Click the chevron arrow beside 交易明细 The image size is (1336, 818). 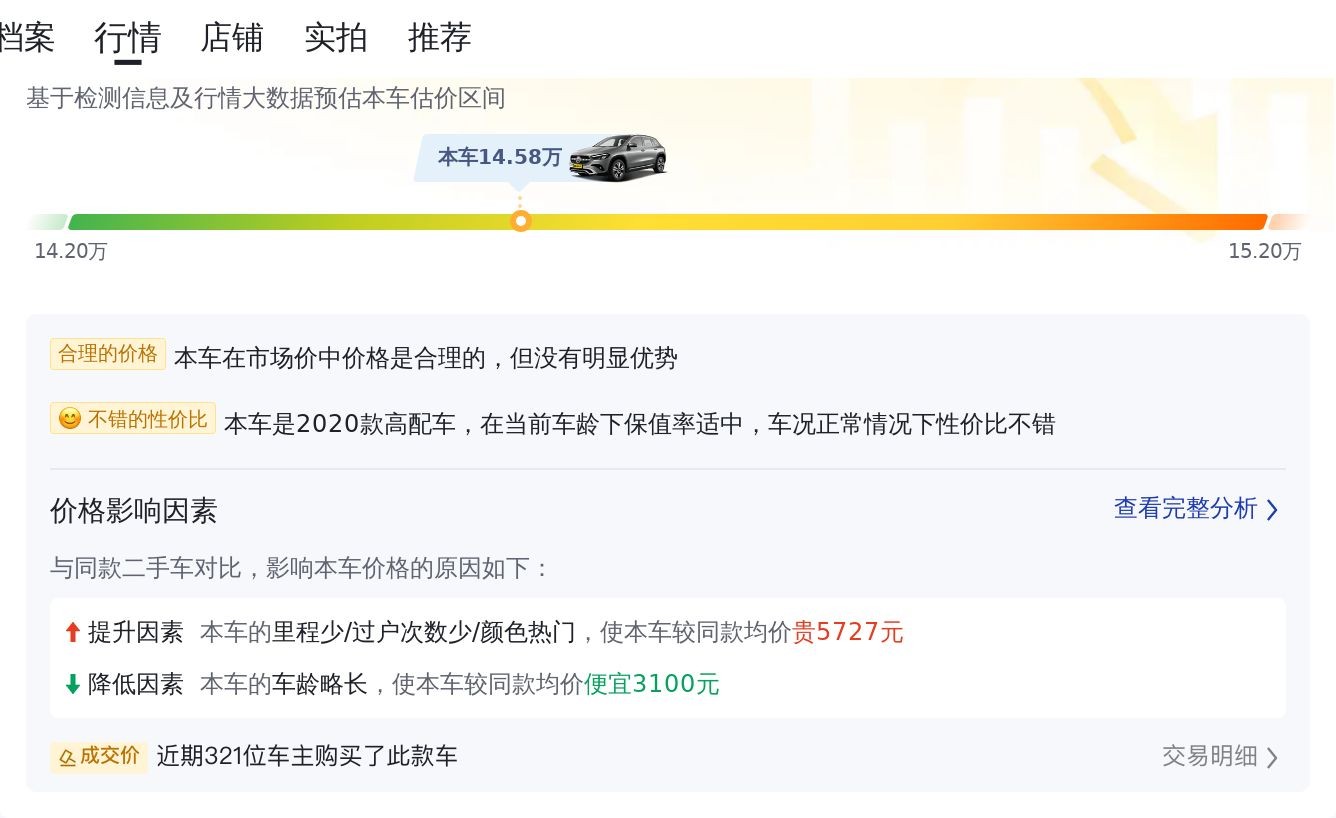coord(1272,758)
